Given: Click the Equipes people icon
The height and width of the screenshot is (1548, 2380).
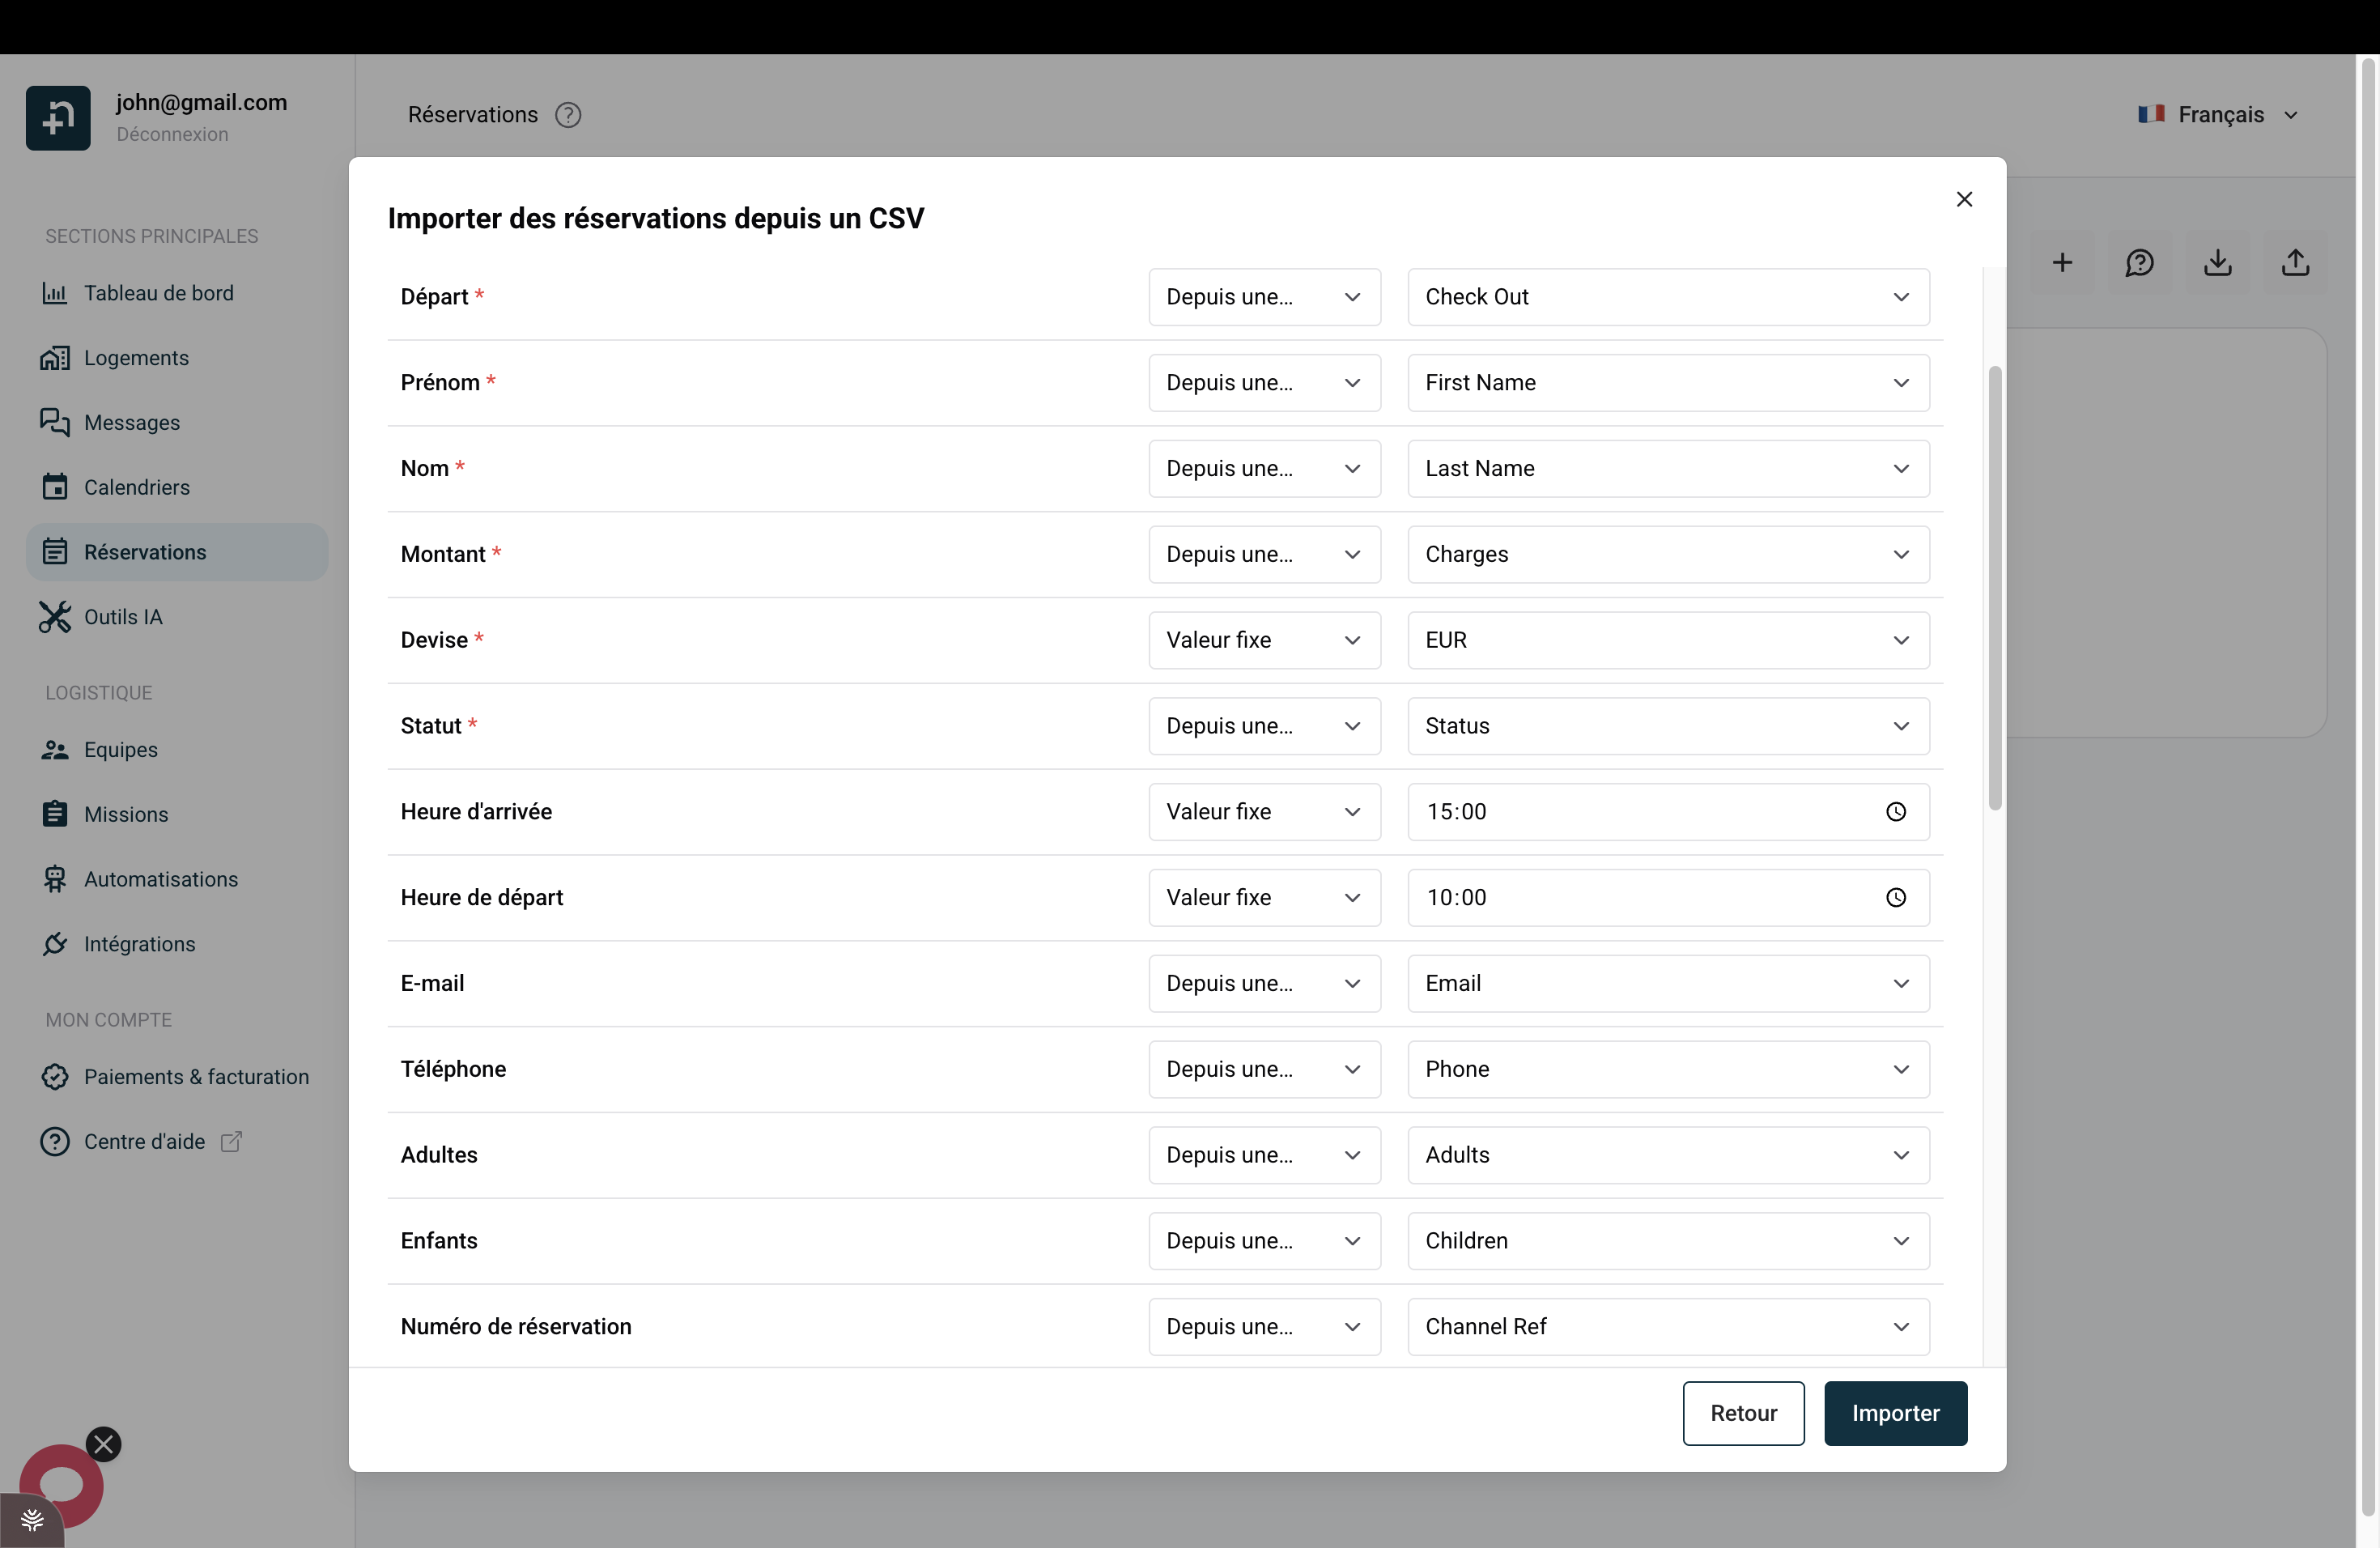Looking at the screenshot, I should (55, 750).
